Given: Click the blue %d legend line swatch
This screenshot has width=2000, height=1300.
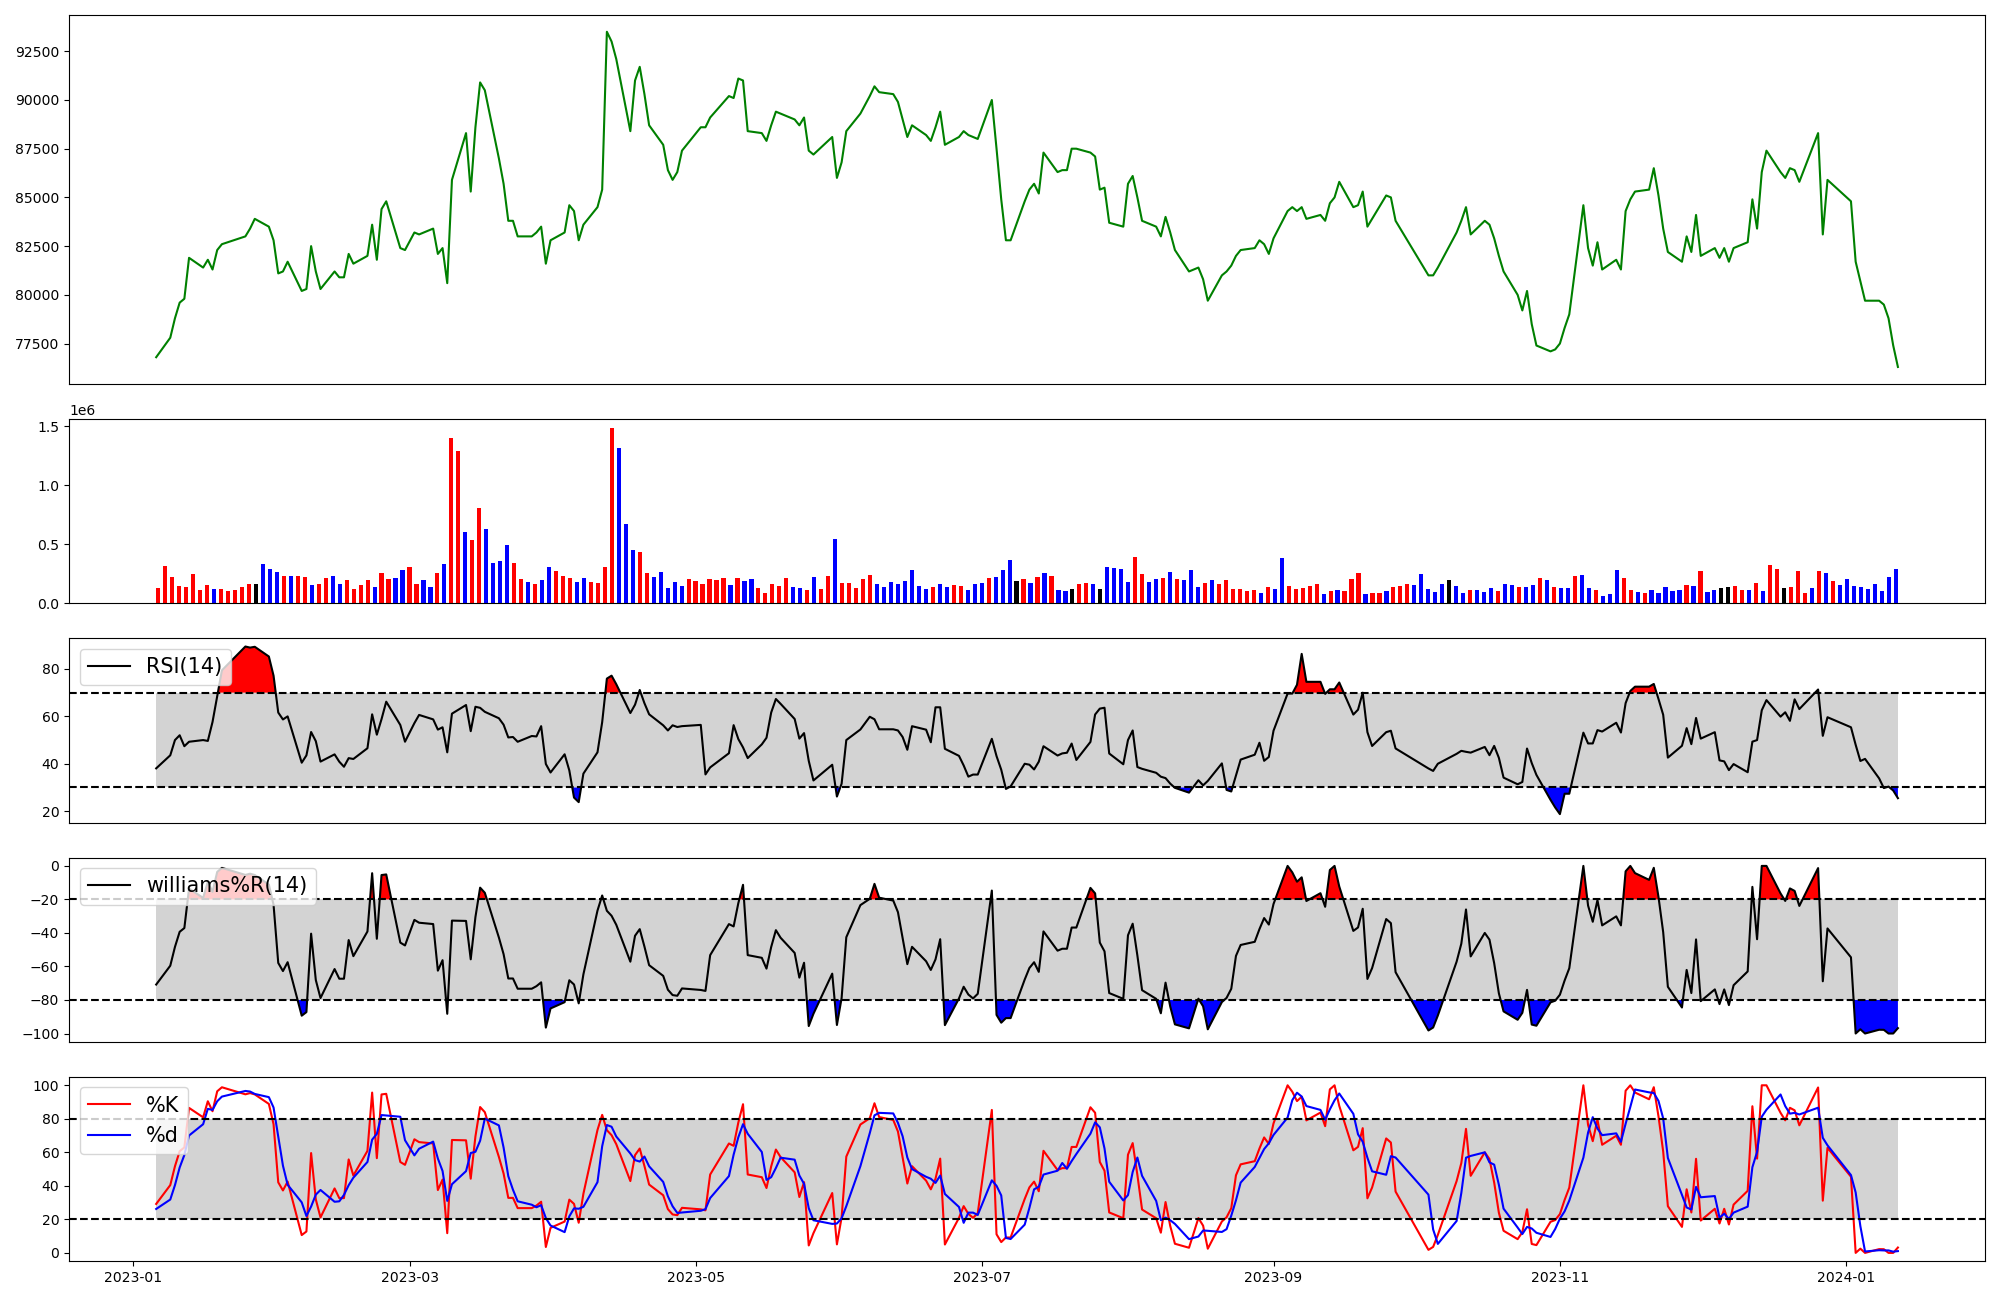Looking at the screenshot, I should [x=110, y=1135].
